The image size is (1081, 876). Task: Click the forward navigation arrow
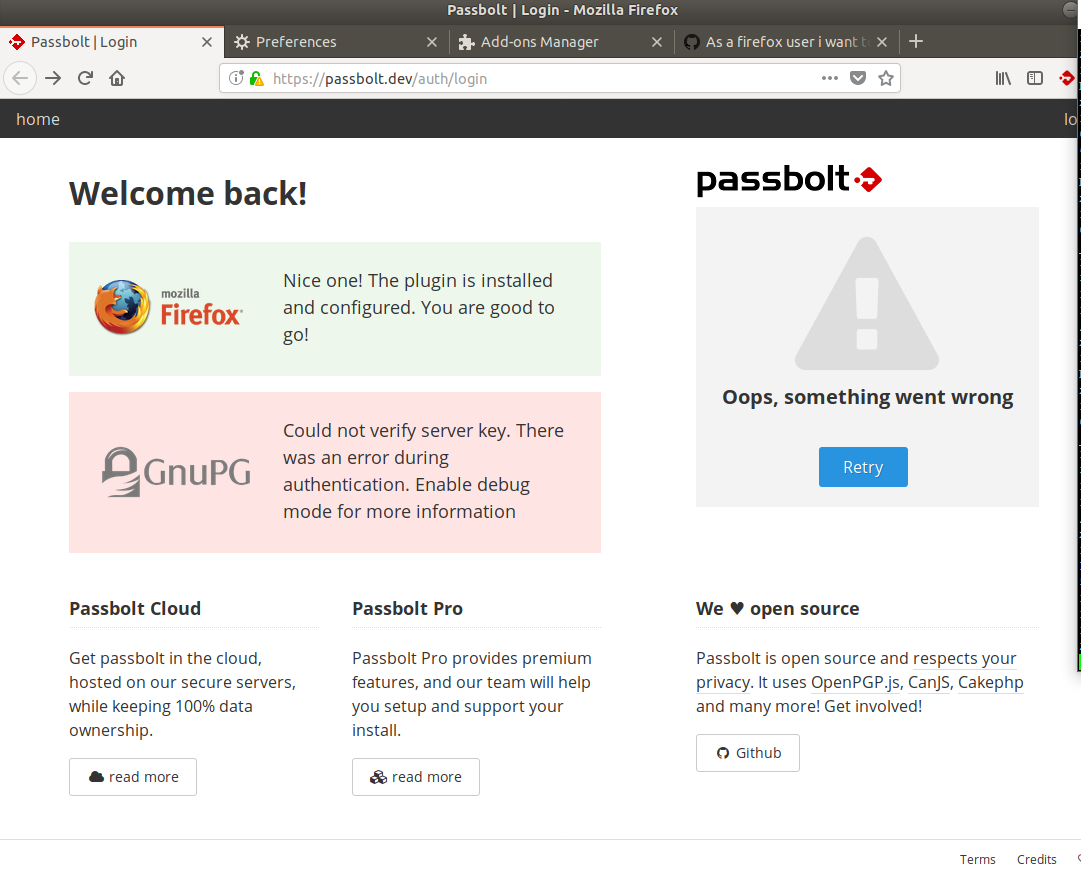click(x=53, y=78)
